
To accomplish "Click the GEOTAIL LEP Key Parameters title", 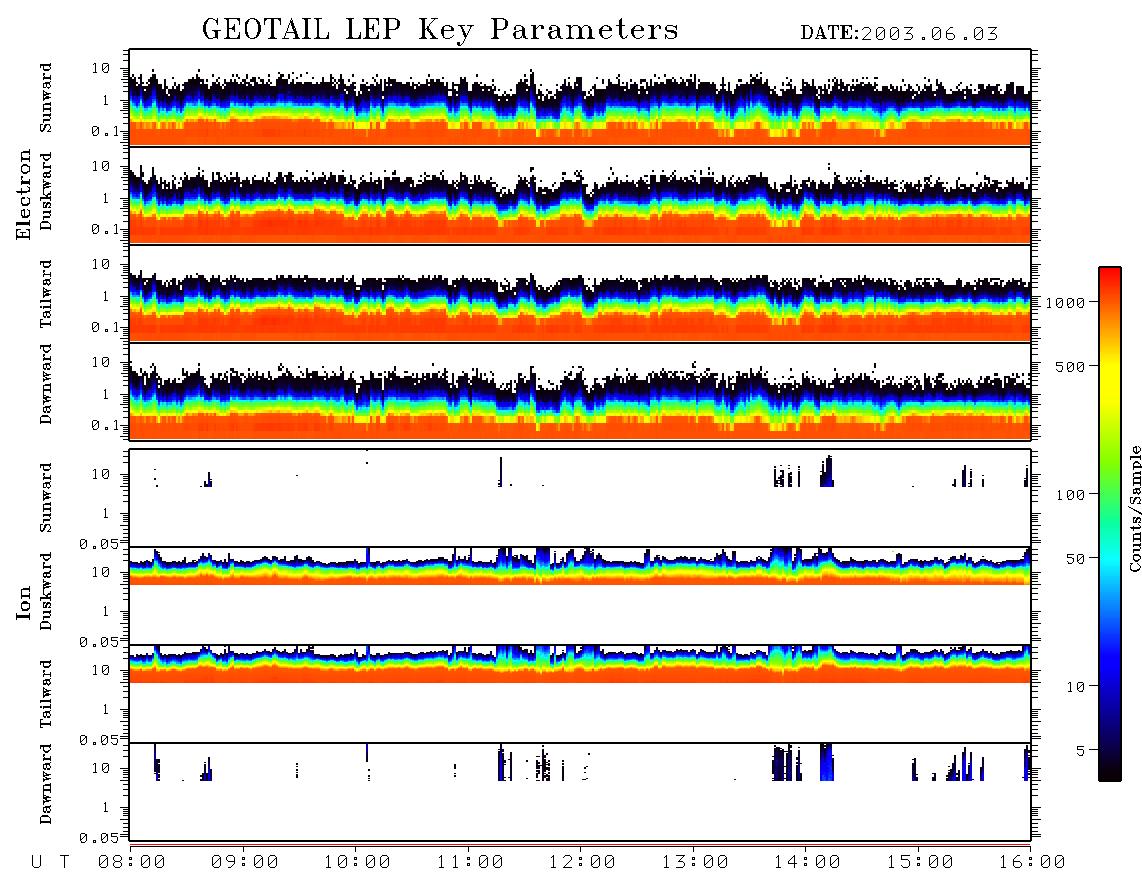I will pyautogui.click(x=440, y=30).
